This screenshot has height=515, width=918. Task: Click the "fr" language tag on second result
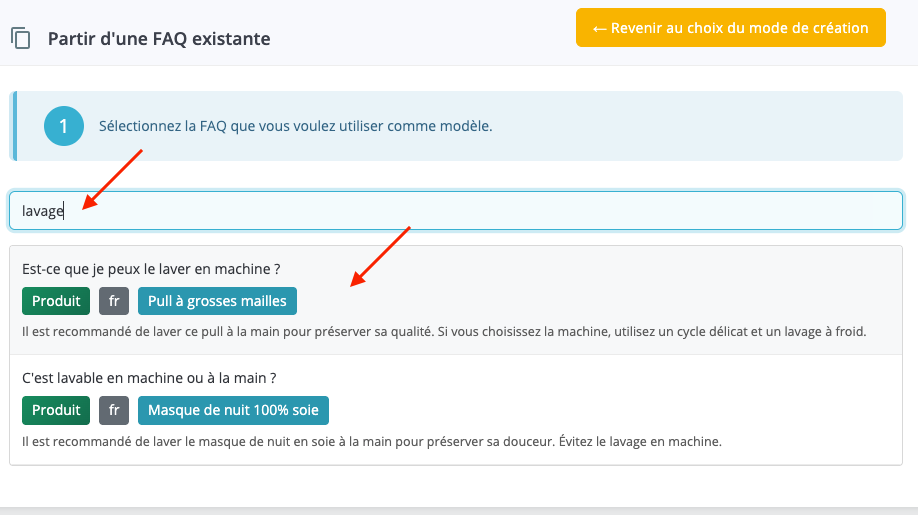(114, 410)
